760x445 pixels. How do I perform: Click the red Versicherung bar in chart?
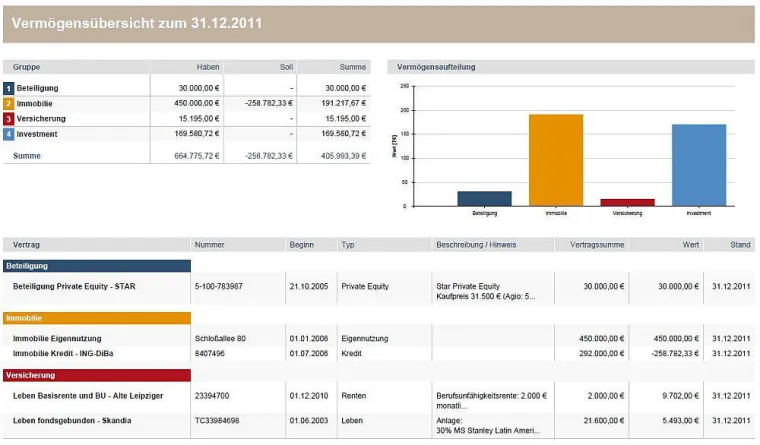click(x=627, y=202)
